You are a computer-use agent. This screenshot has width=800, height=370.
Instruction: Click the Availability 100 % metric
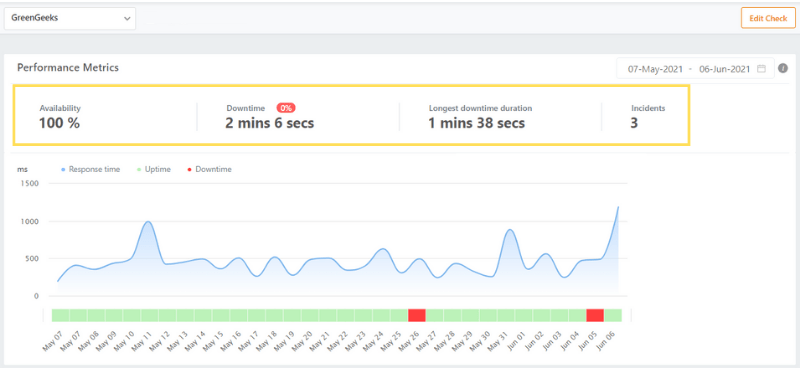(x=59, y=123)
